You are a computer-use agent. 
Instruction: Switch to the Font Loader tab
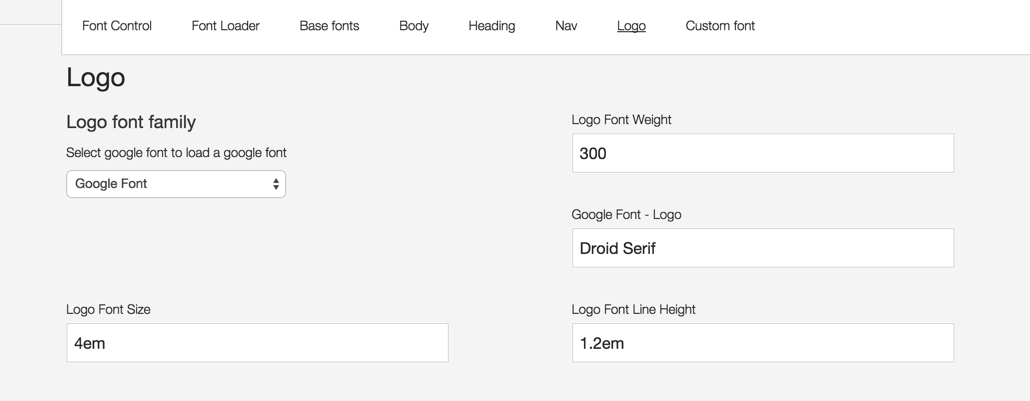click(x=225, y=26)
